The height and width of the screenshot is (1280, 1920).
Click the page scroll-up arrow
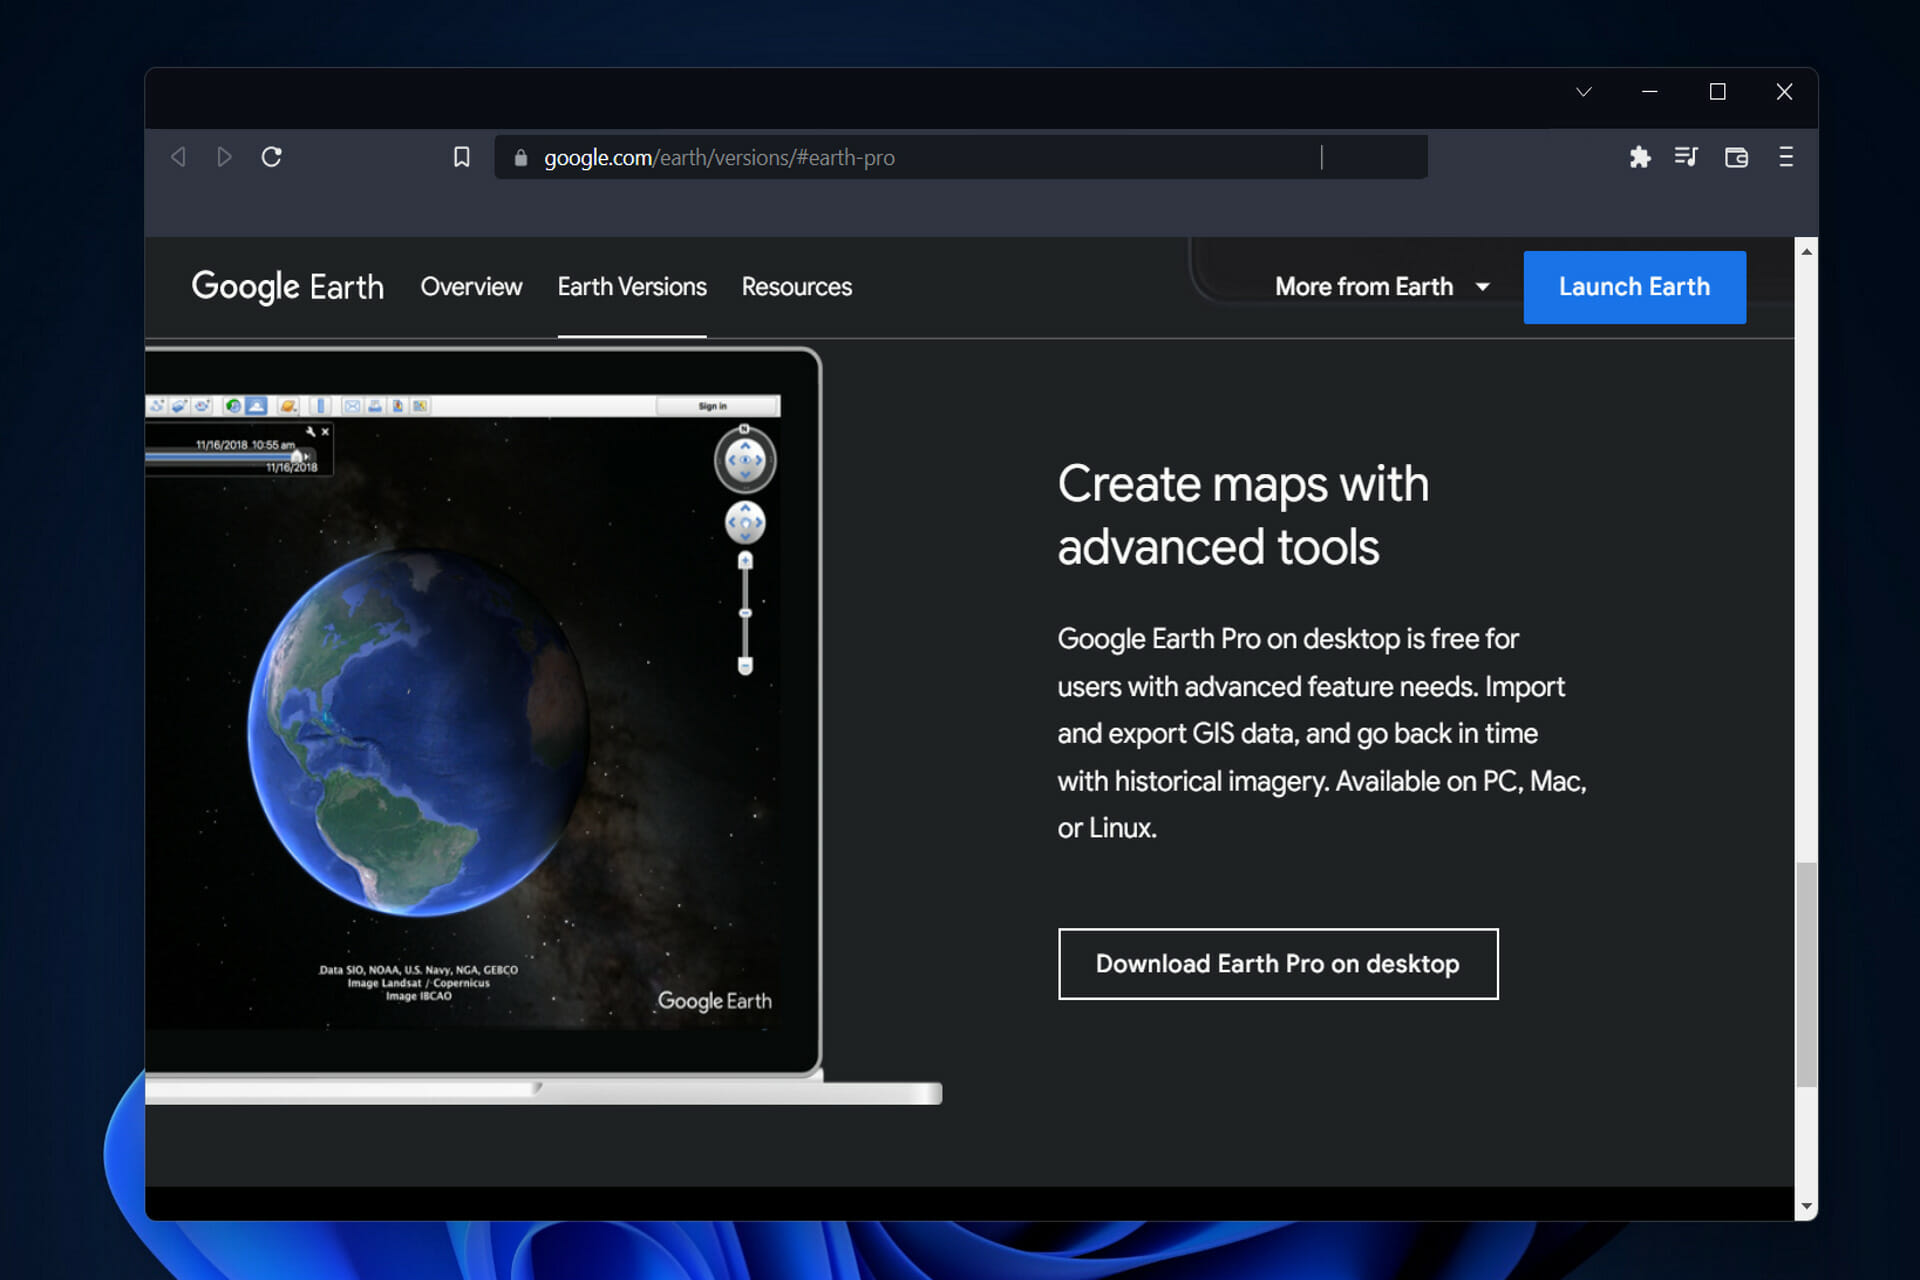click(1806, 252)
